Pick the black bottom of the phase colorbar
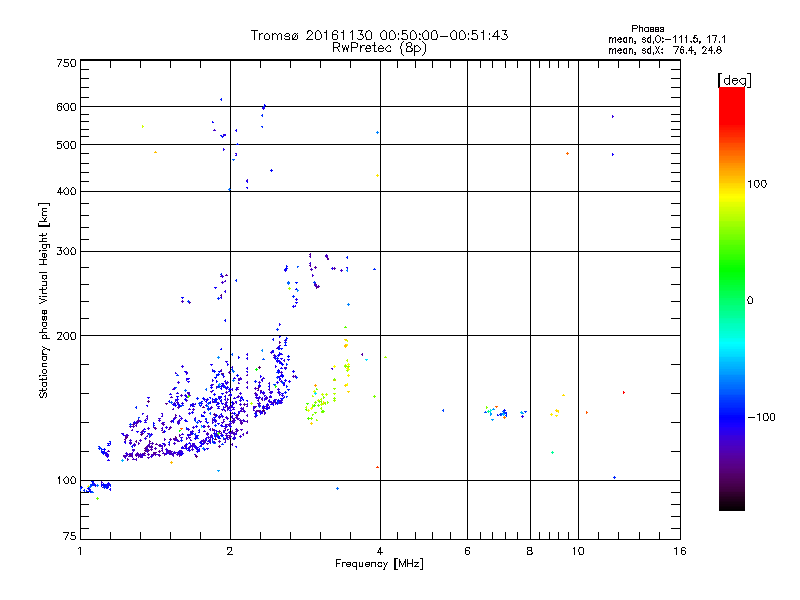800x600 pixels. point(732,503)
